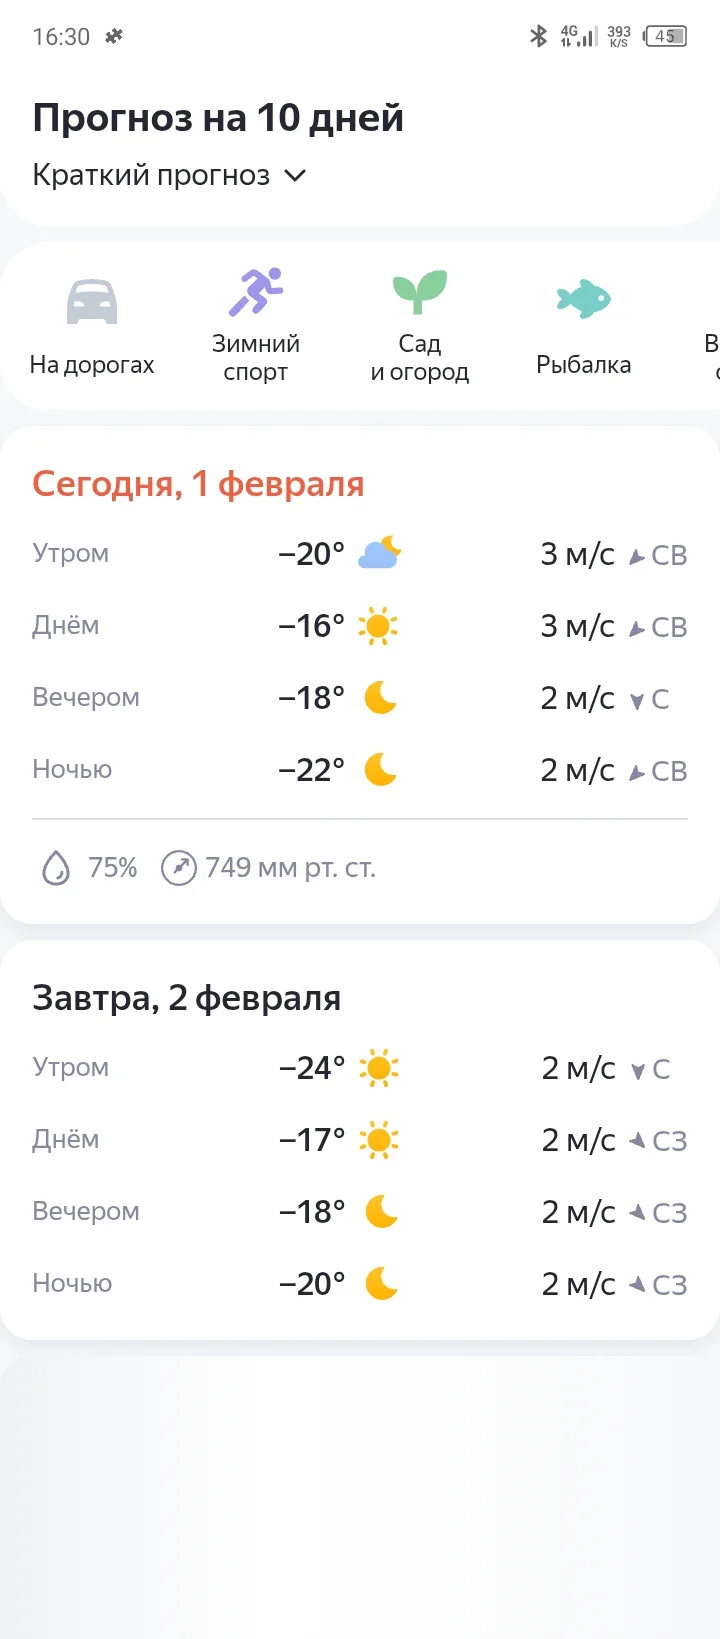Tap the 749 мм рт. ст. pressure value
This screenshot has height=1639, width=720.
290,868
